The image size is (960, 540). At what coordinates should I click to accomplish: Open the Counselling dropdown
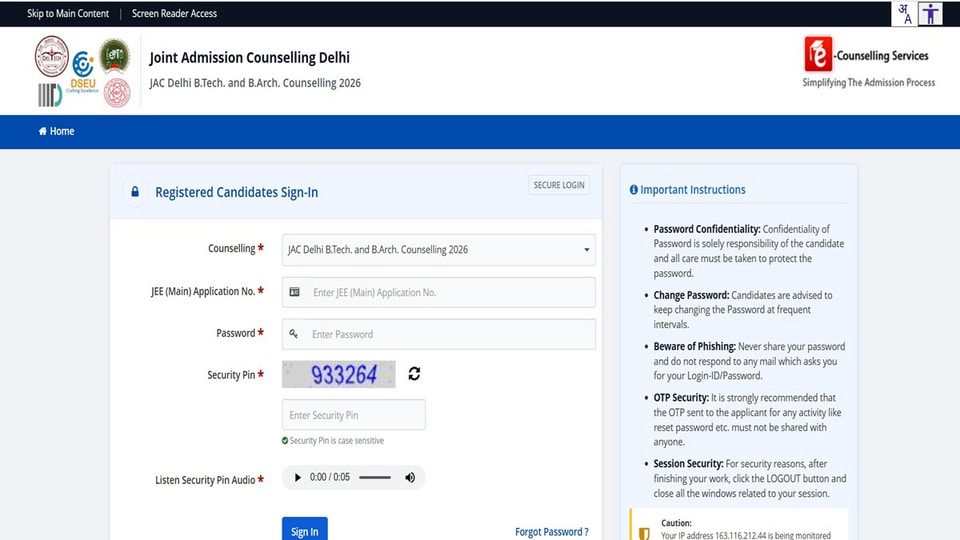click(x=438, y=250)
